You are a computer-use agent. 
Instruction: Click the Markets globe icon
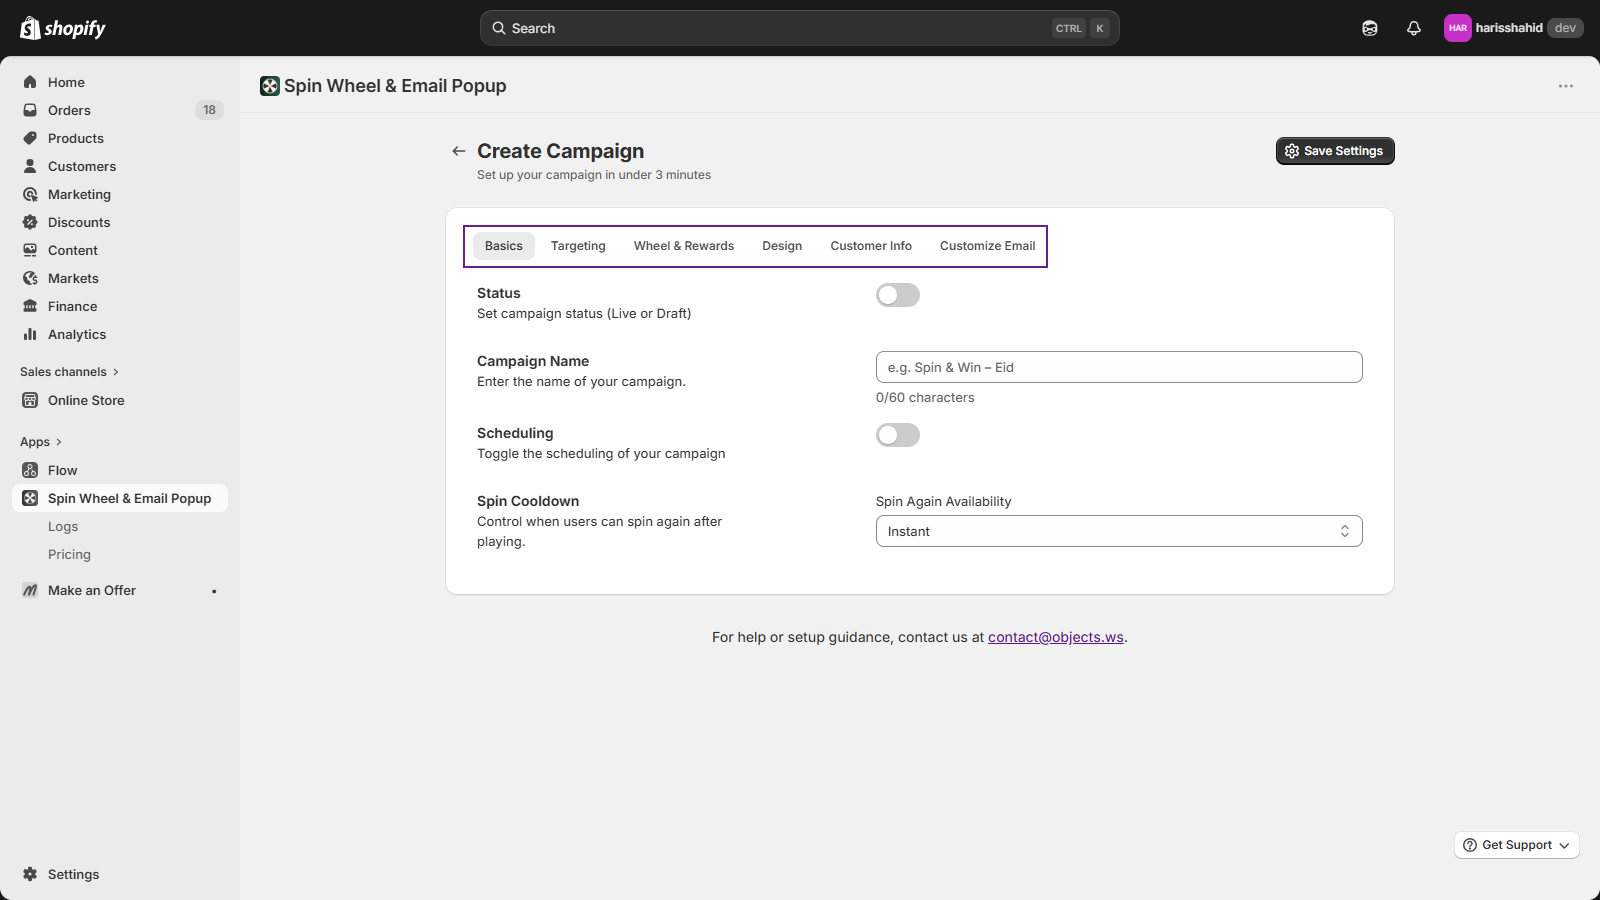[30, 278]
